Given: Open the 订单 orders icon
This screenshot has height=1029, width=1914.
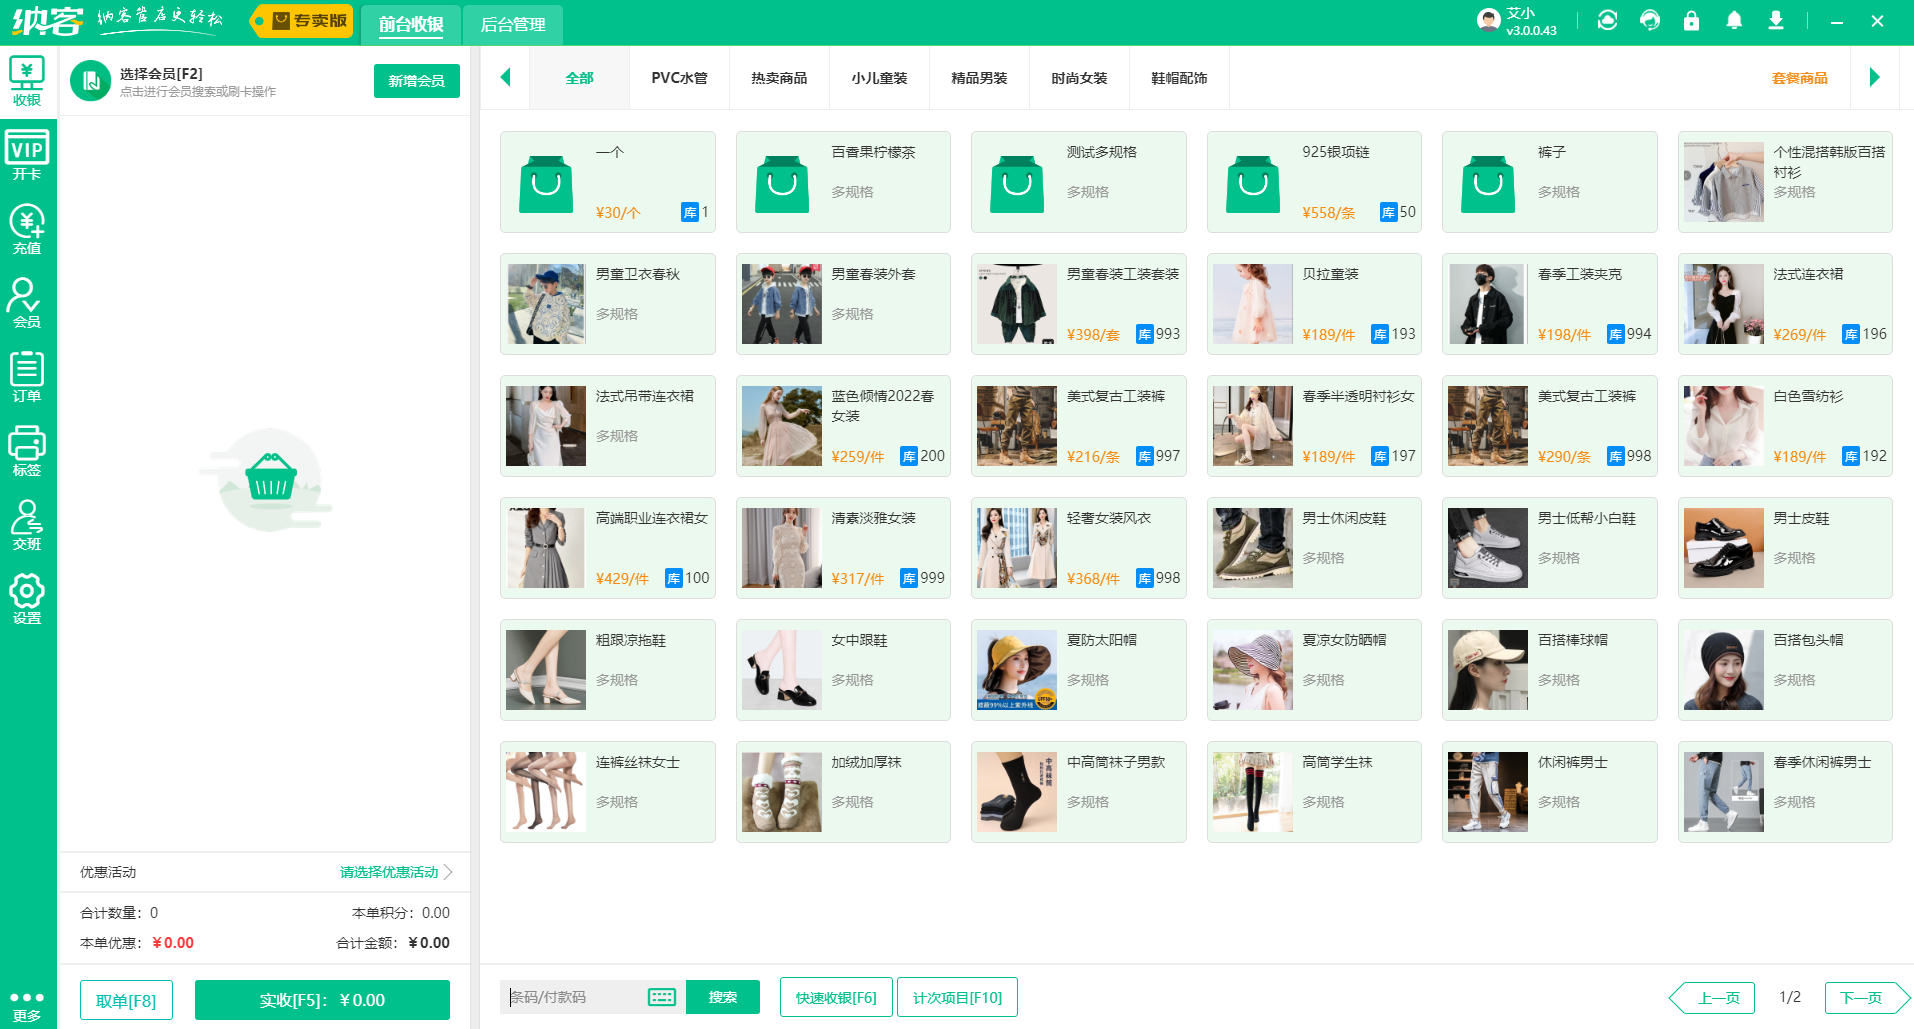Looking at the screenshot, I should (27, 377).
